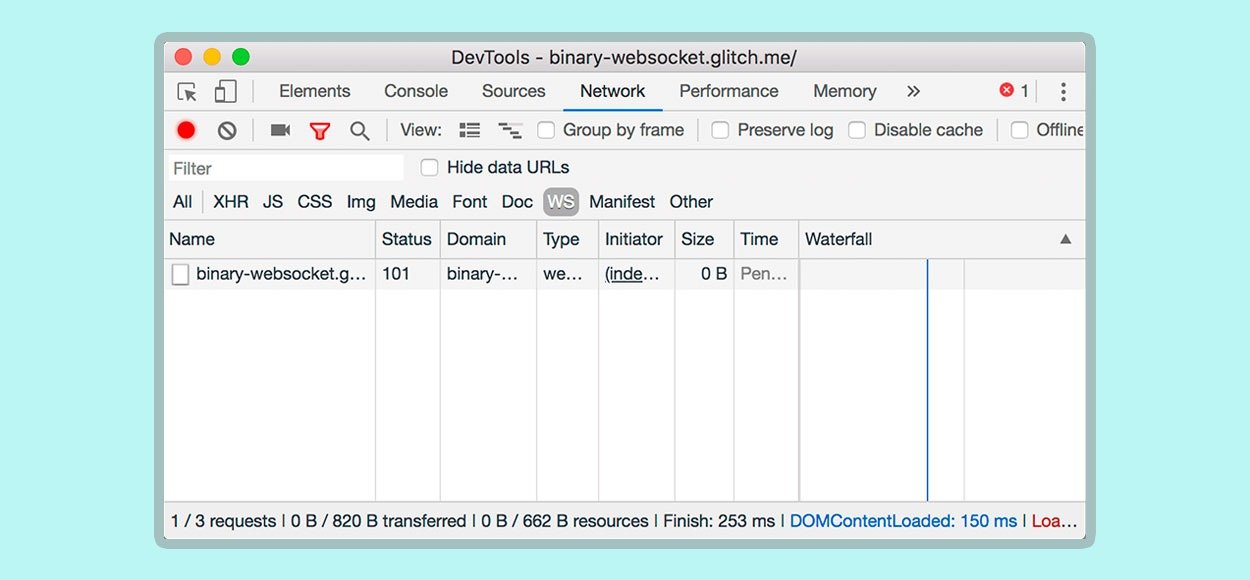Toggle the device toolbar icon
Screen dimensions: 1250x580
click(x=226, y=92)
